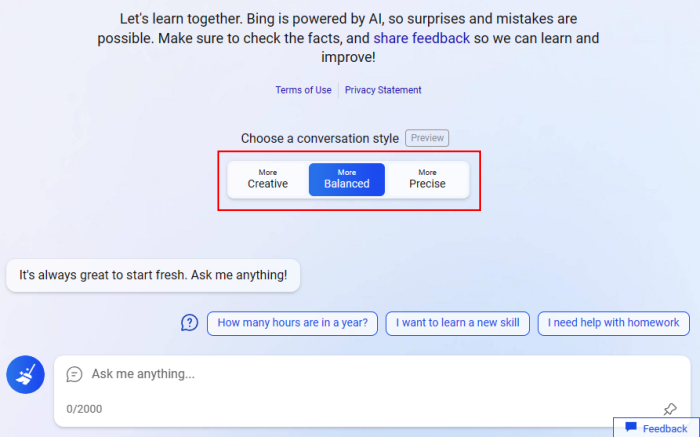Viewport: 700px width, 437px height.
Task: Select "I need help with homework" suggestion
Action: tap(613, 323)
